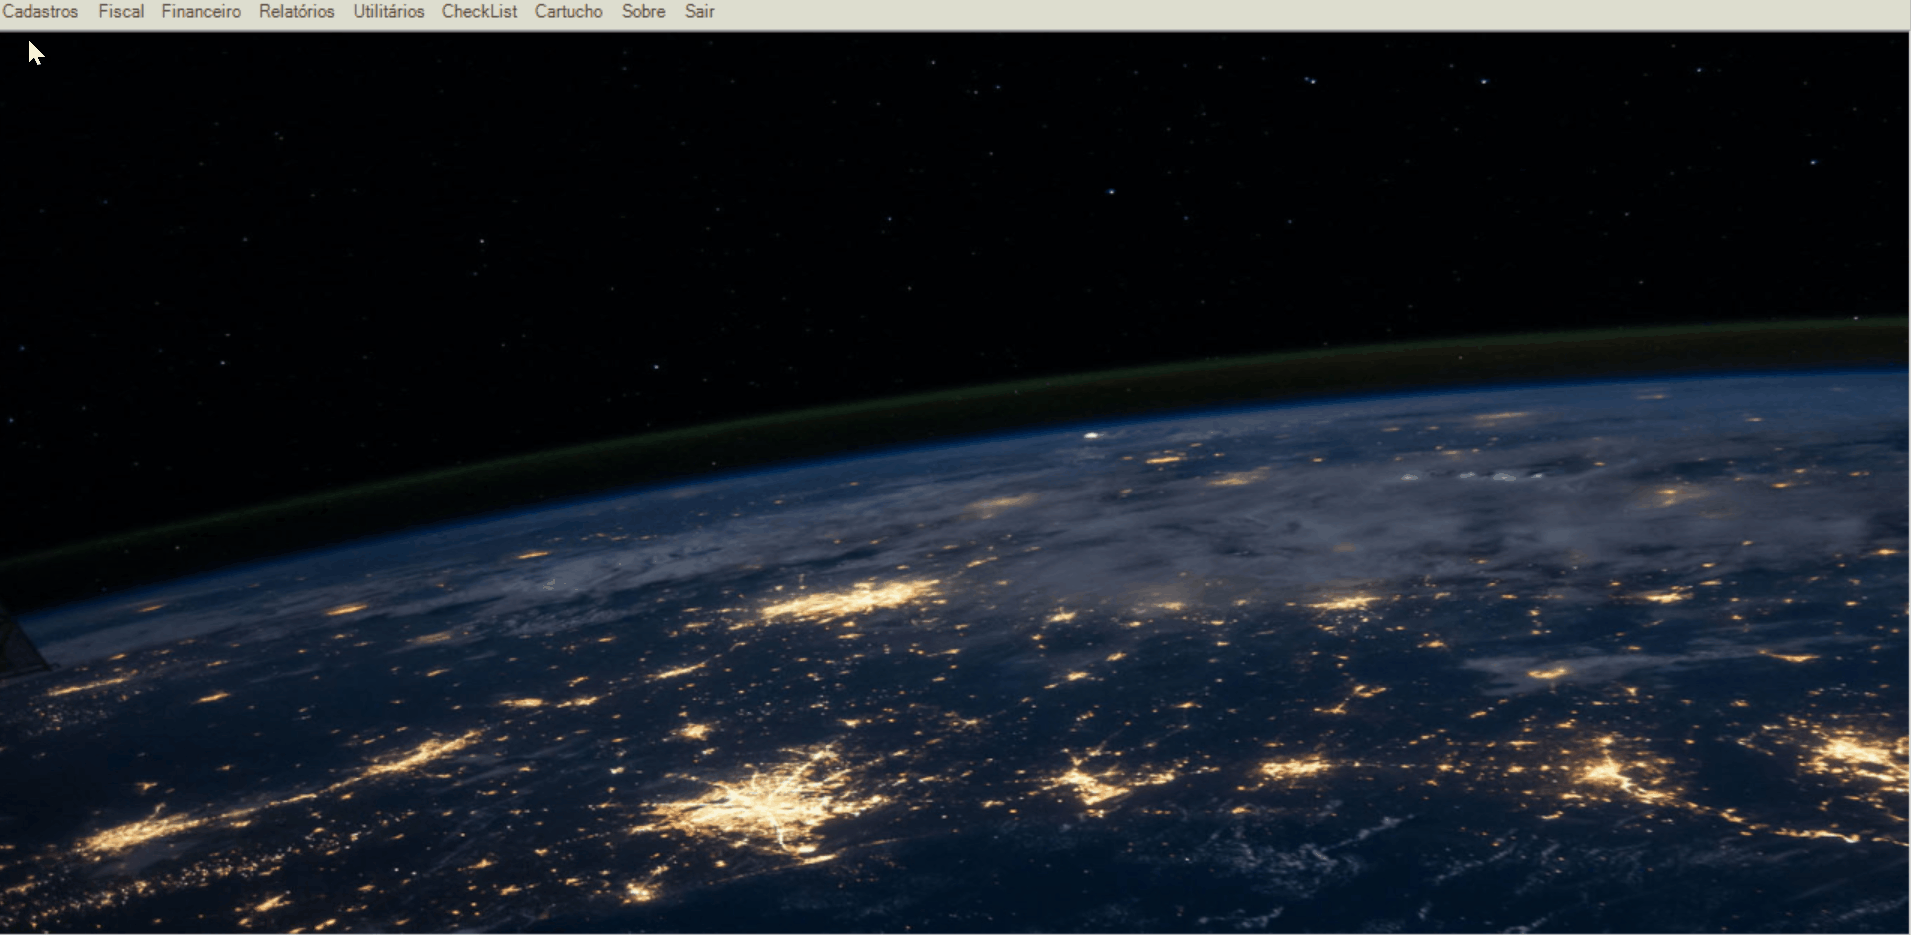
Task: Open the CheckList menu
Action: point(480,12)
